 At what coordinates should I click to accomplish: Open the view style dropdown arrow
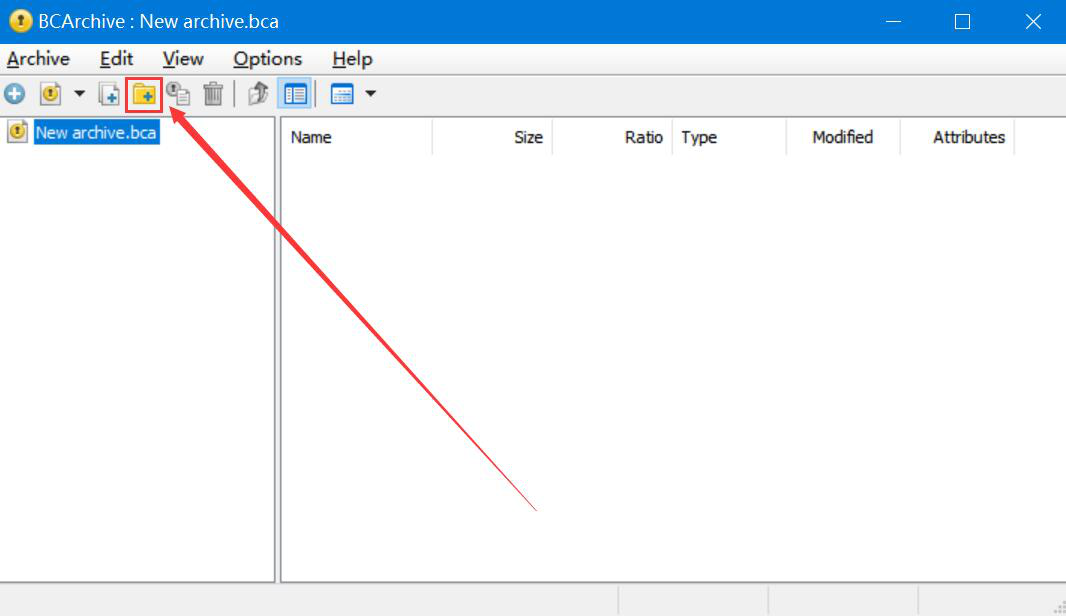coord(371,94)
